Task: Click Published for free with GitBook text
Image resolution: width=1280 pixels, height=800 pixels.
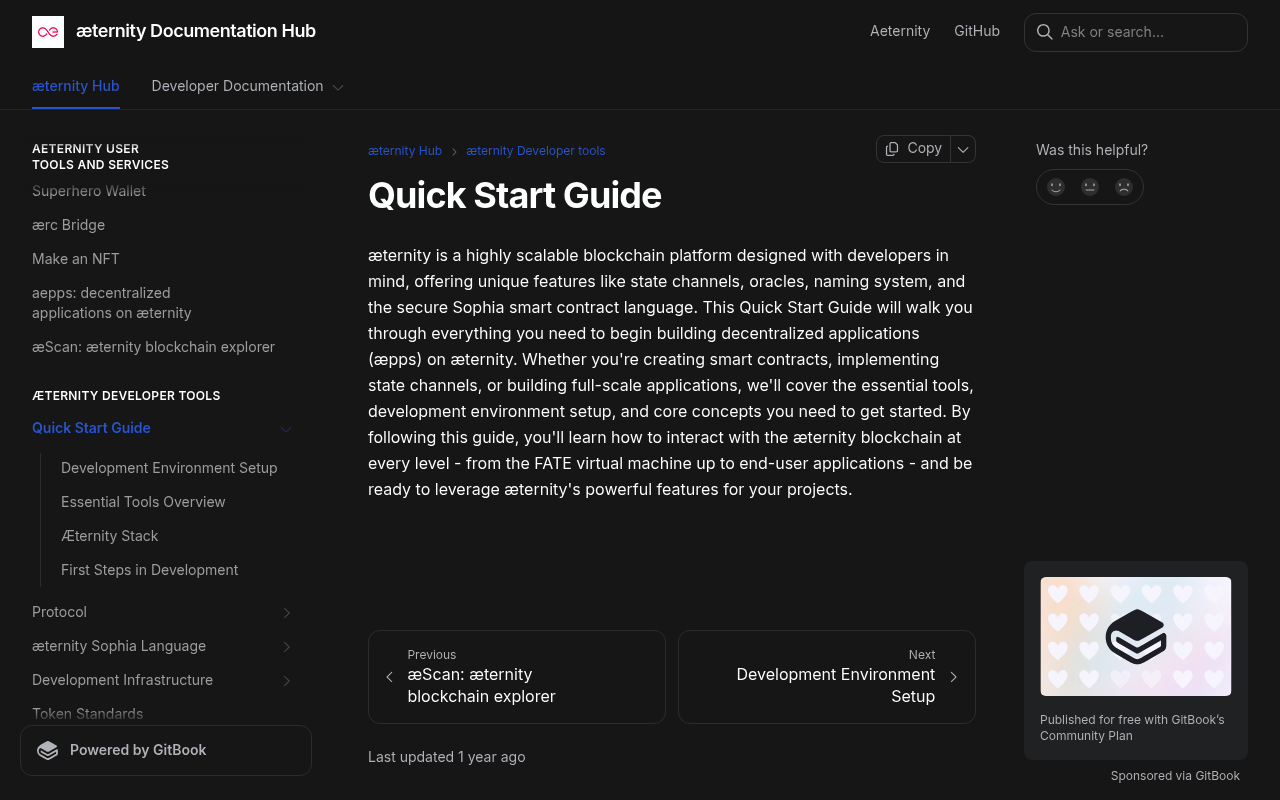Action: (1132, 727)
